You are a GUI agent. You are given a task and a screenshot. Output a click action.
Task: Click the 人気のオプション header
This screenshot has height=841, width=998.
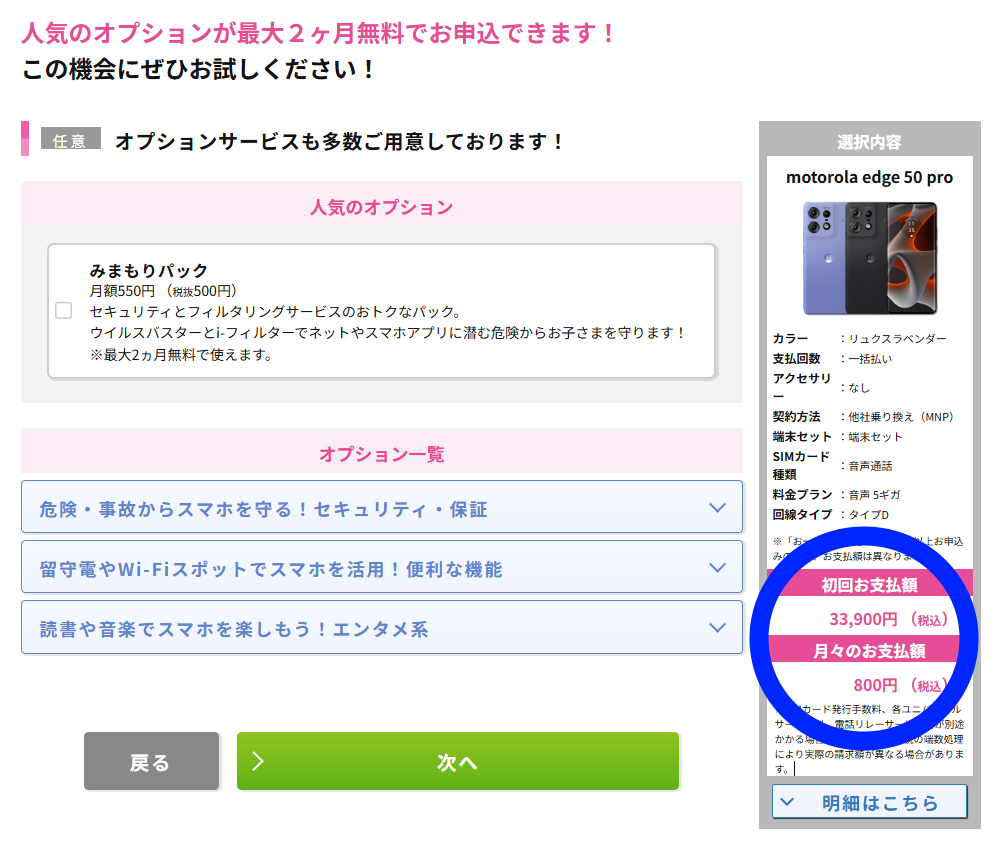pyautogui.click(x=381, y=207)
